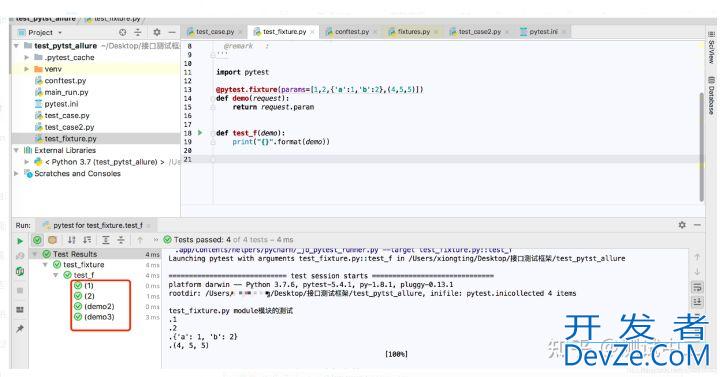Open the SciView side tool window

click(x=711, y=47)
